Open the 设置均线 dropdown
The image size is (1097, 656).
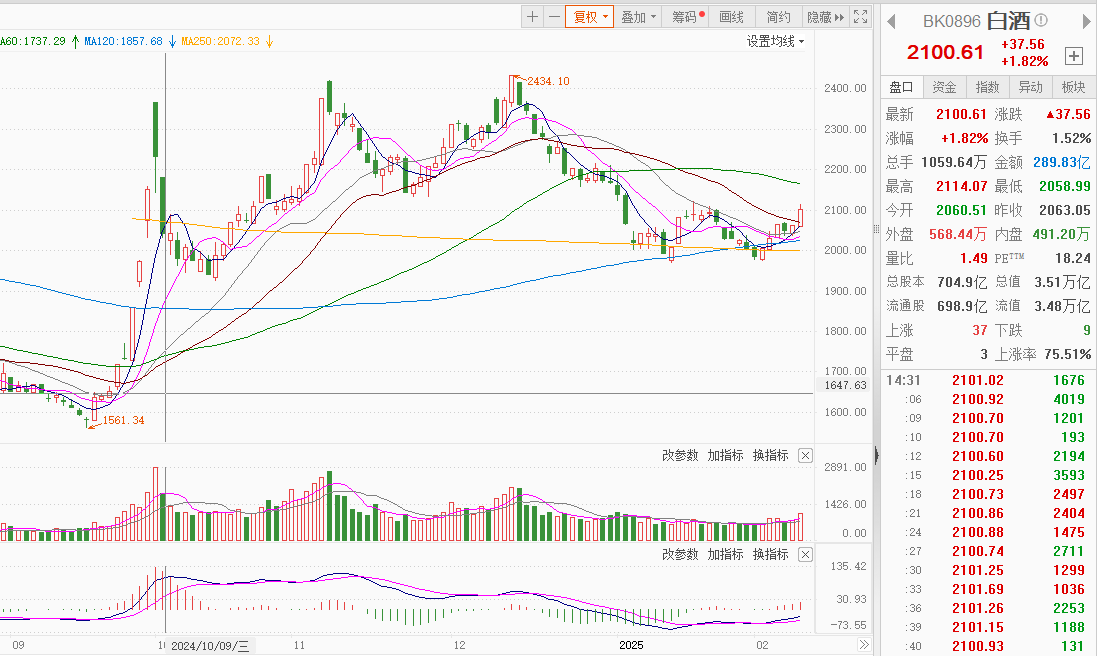pyautogui.click(x=775, y=41)
